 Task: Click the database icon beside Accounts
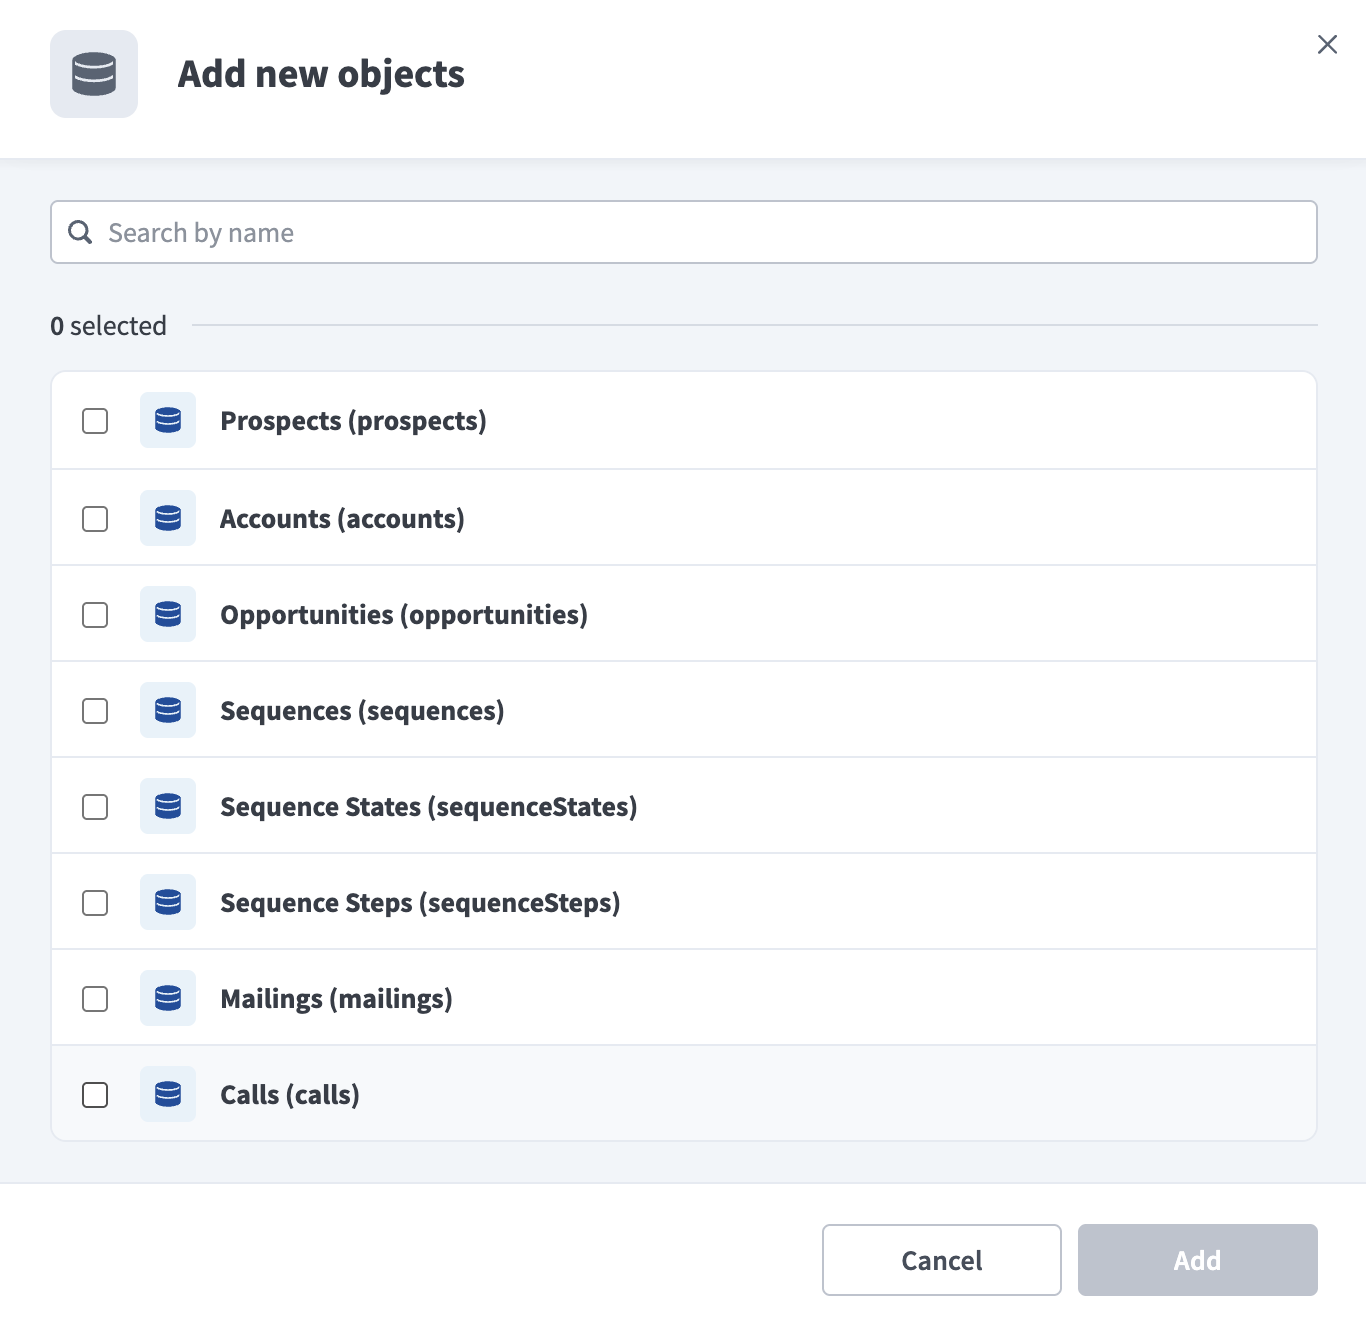[168, 518]
